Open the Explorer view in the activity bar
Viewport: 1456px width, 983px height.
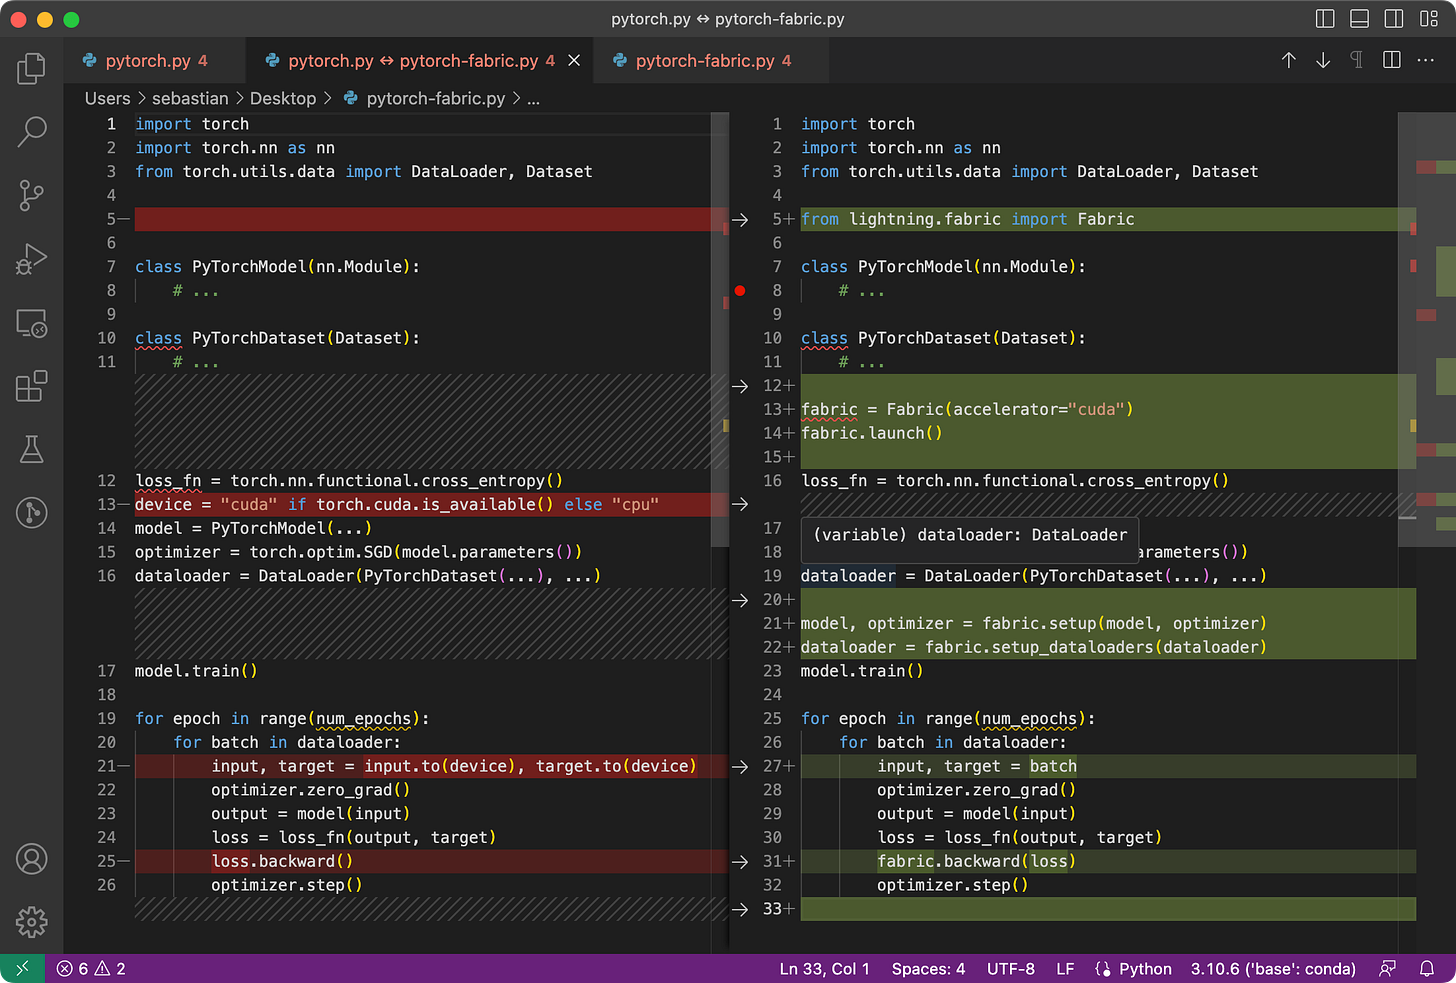(x=31, y=68)
